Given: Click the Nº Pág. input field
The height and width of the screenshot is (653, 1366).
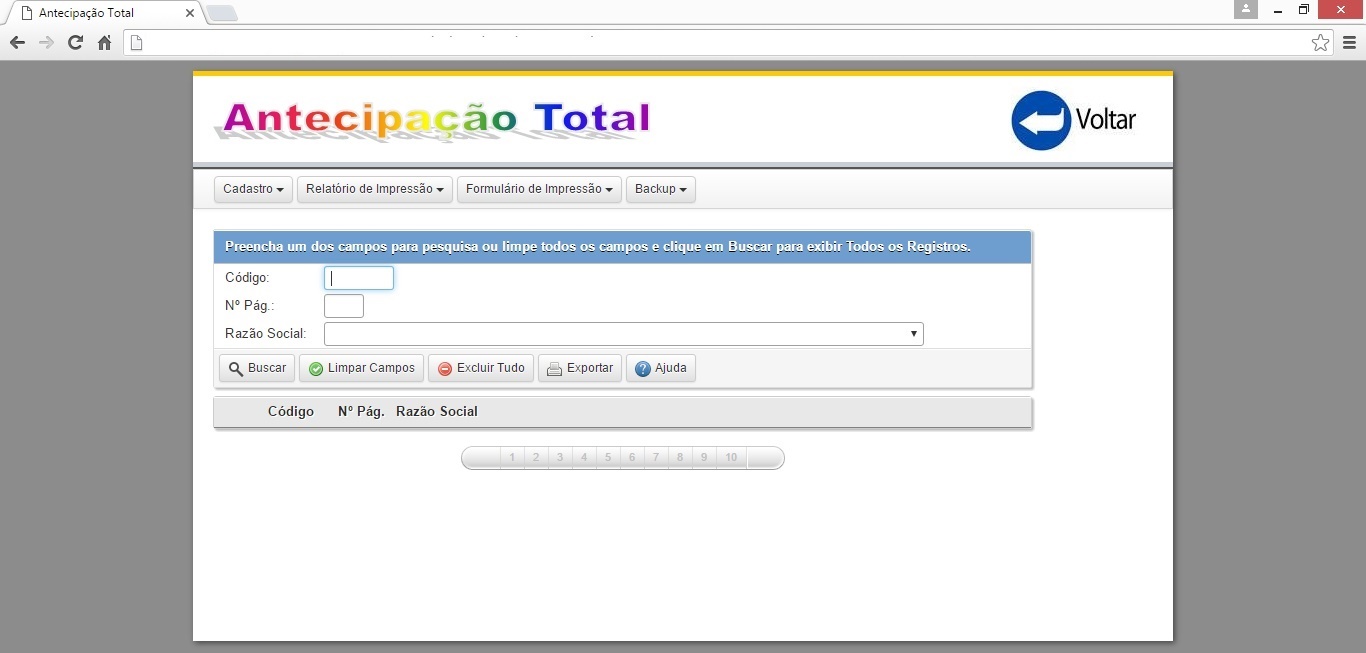Looking at the screenshot, I should 343,306.
